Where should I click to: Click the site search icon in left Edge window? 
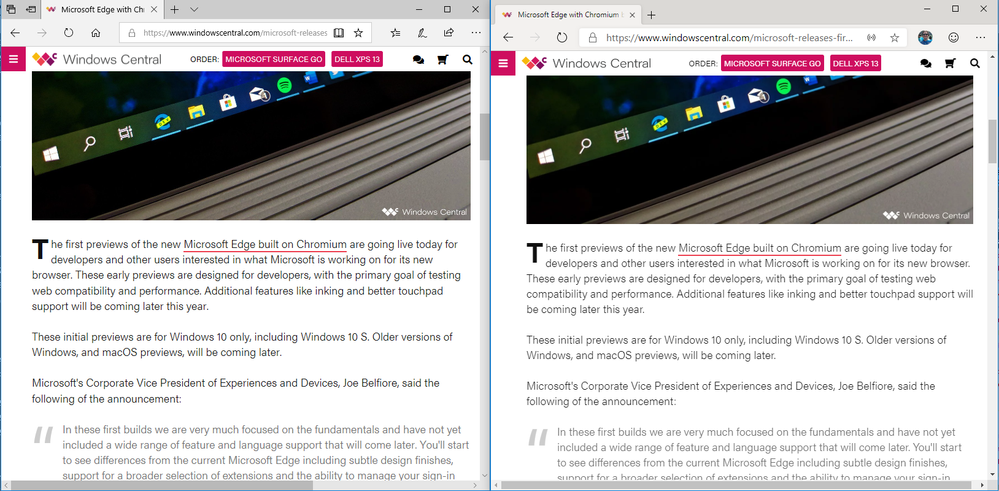pyautogui.click(x=468, y=60)
